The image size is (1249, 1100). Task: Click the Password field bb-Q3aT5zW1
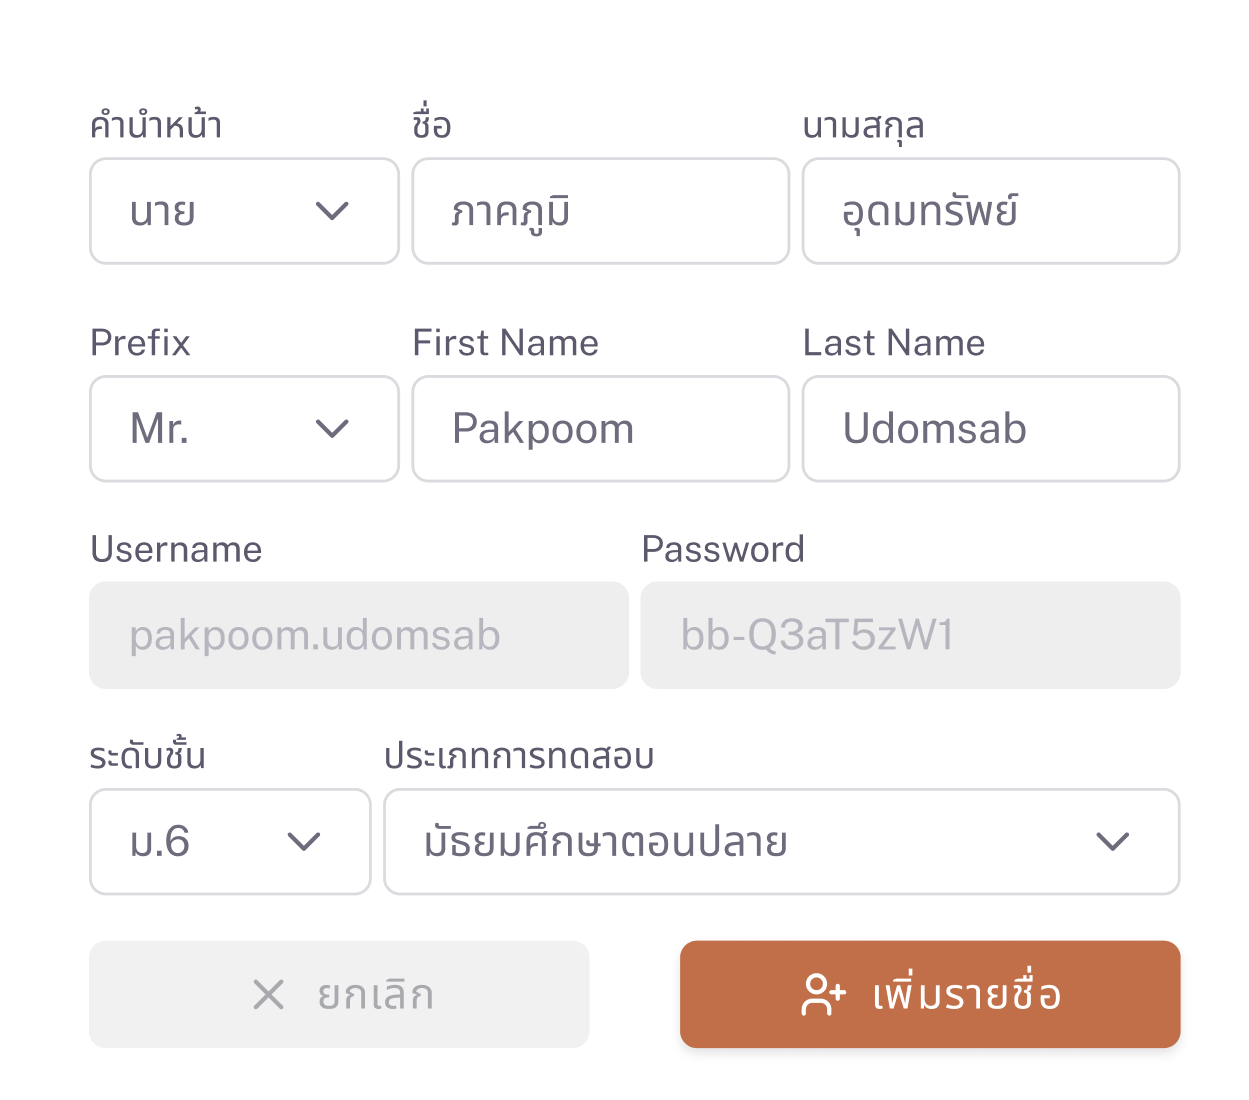click(x=911, y=636)
